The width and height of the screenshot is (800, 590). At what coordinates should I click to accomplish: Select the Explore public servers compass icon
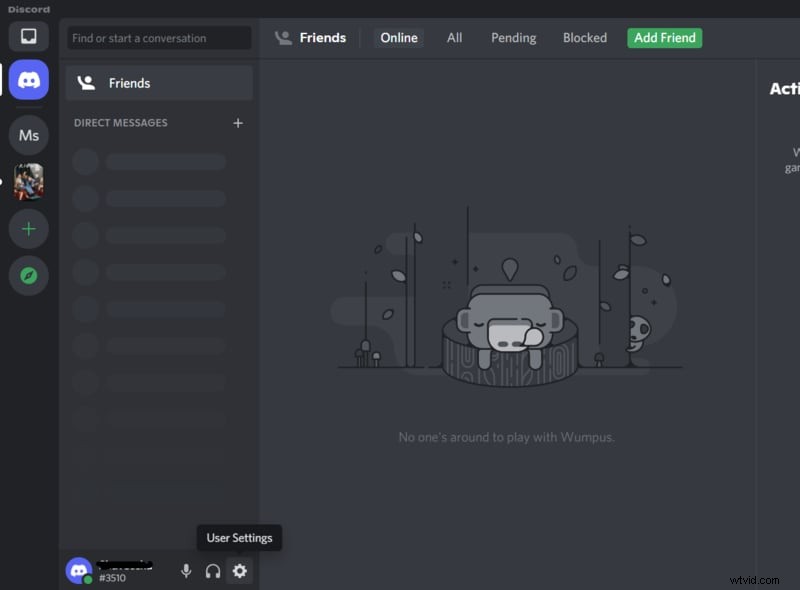(28, 276)
